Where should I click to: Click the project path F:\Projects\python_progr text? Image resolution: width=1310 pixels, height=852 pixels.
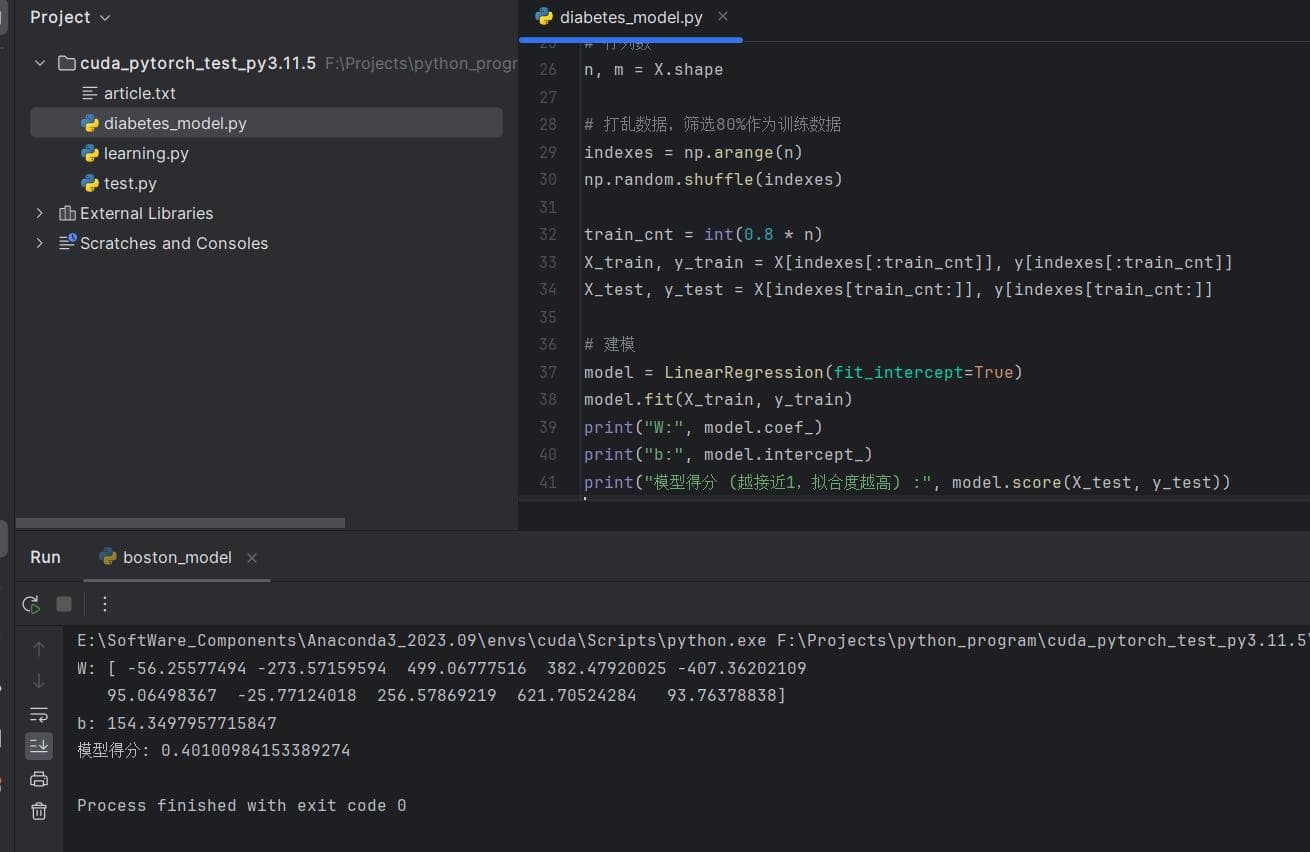coord(421,63)
